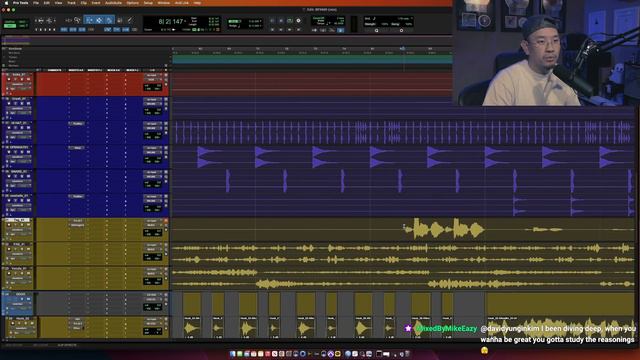Open the File menu

pos(36,3)
